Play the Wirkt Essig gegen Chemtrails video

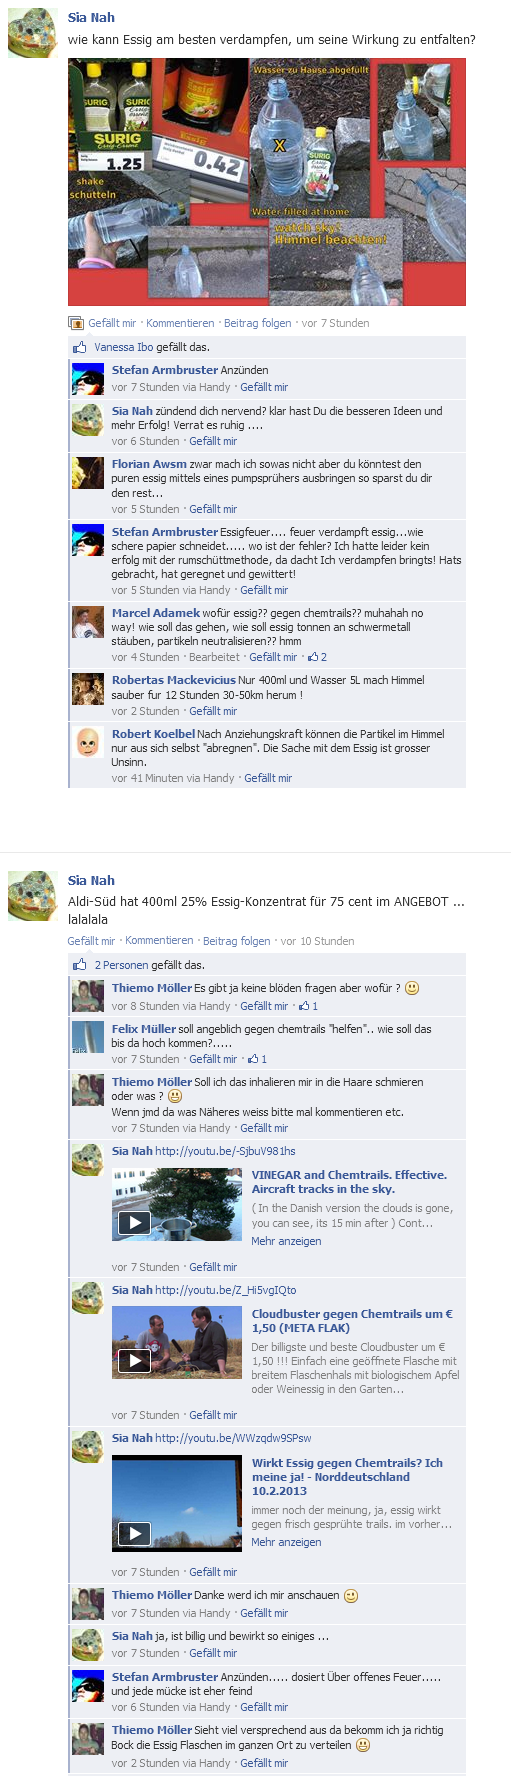[134, 1533]
